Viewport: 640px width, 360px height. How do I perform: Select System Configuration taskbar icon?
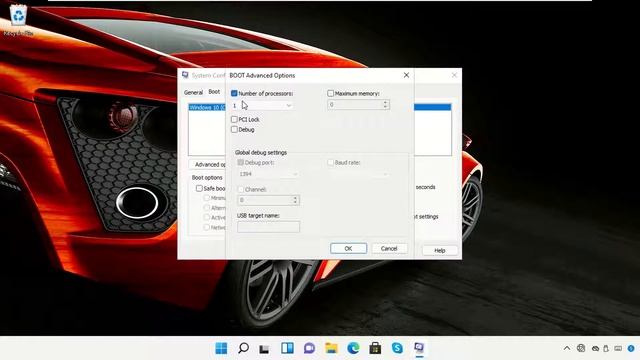pyautogui.click(x=419, y=348)
